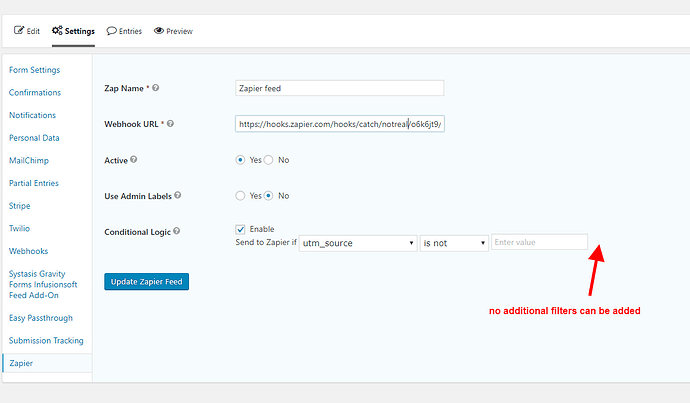
Task: Open the Preview tab
Action: pos(173,31)
